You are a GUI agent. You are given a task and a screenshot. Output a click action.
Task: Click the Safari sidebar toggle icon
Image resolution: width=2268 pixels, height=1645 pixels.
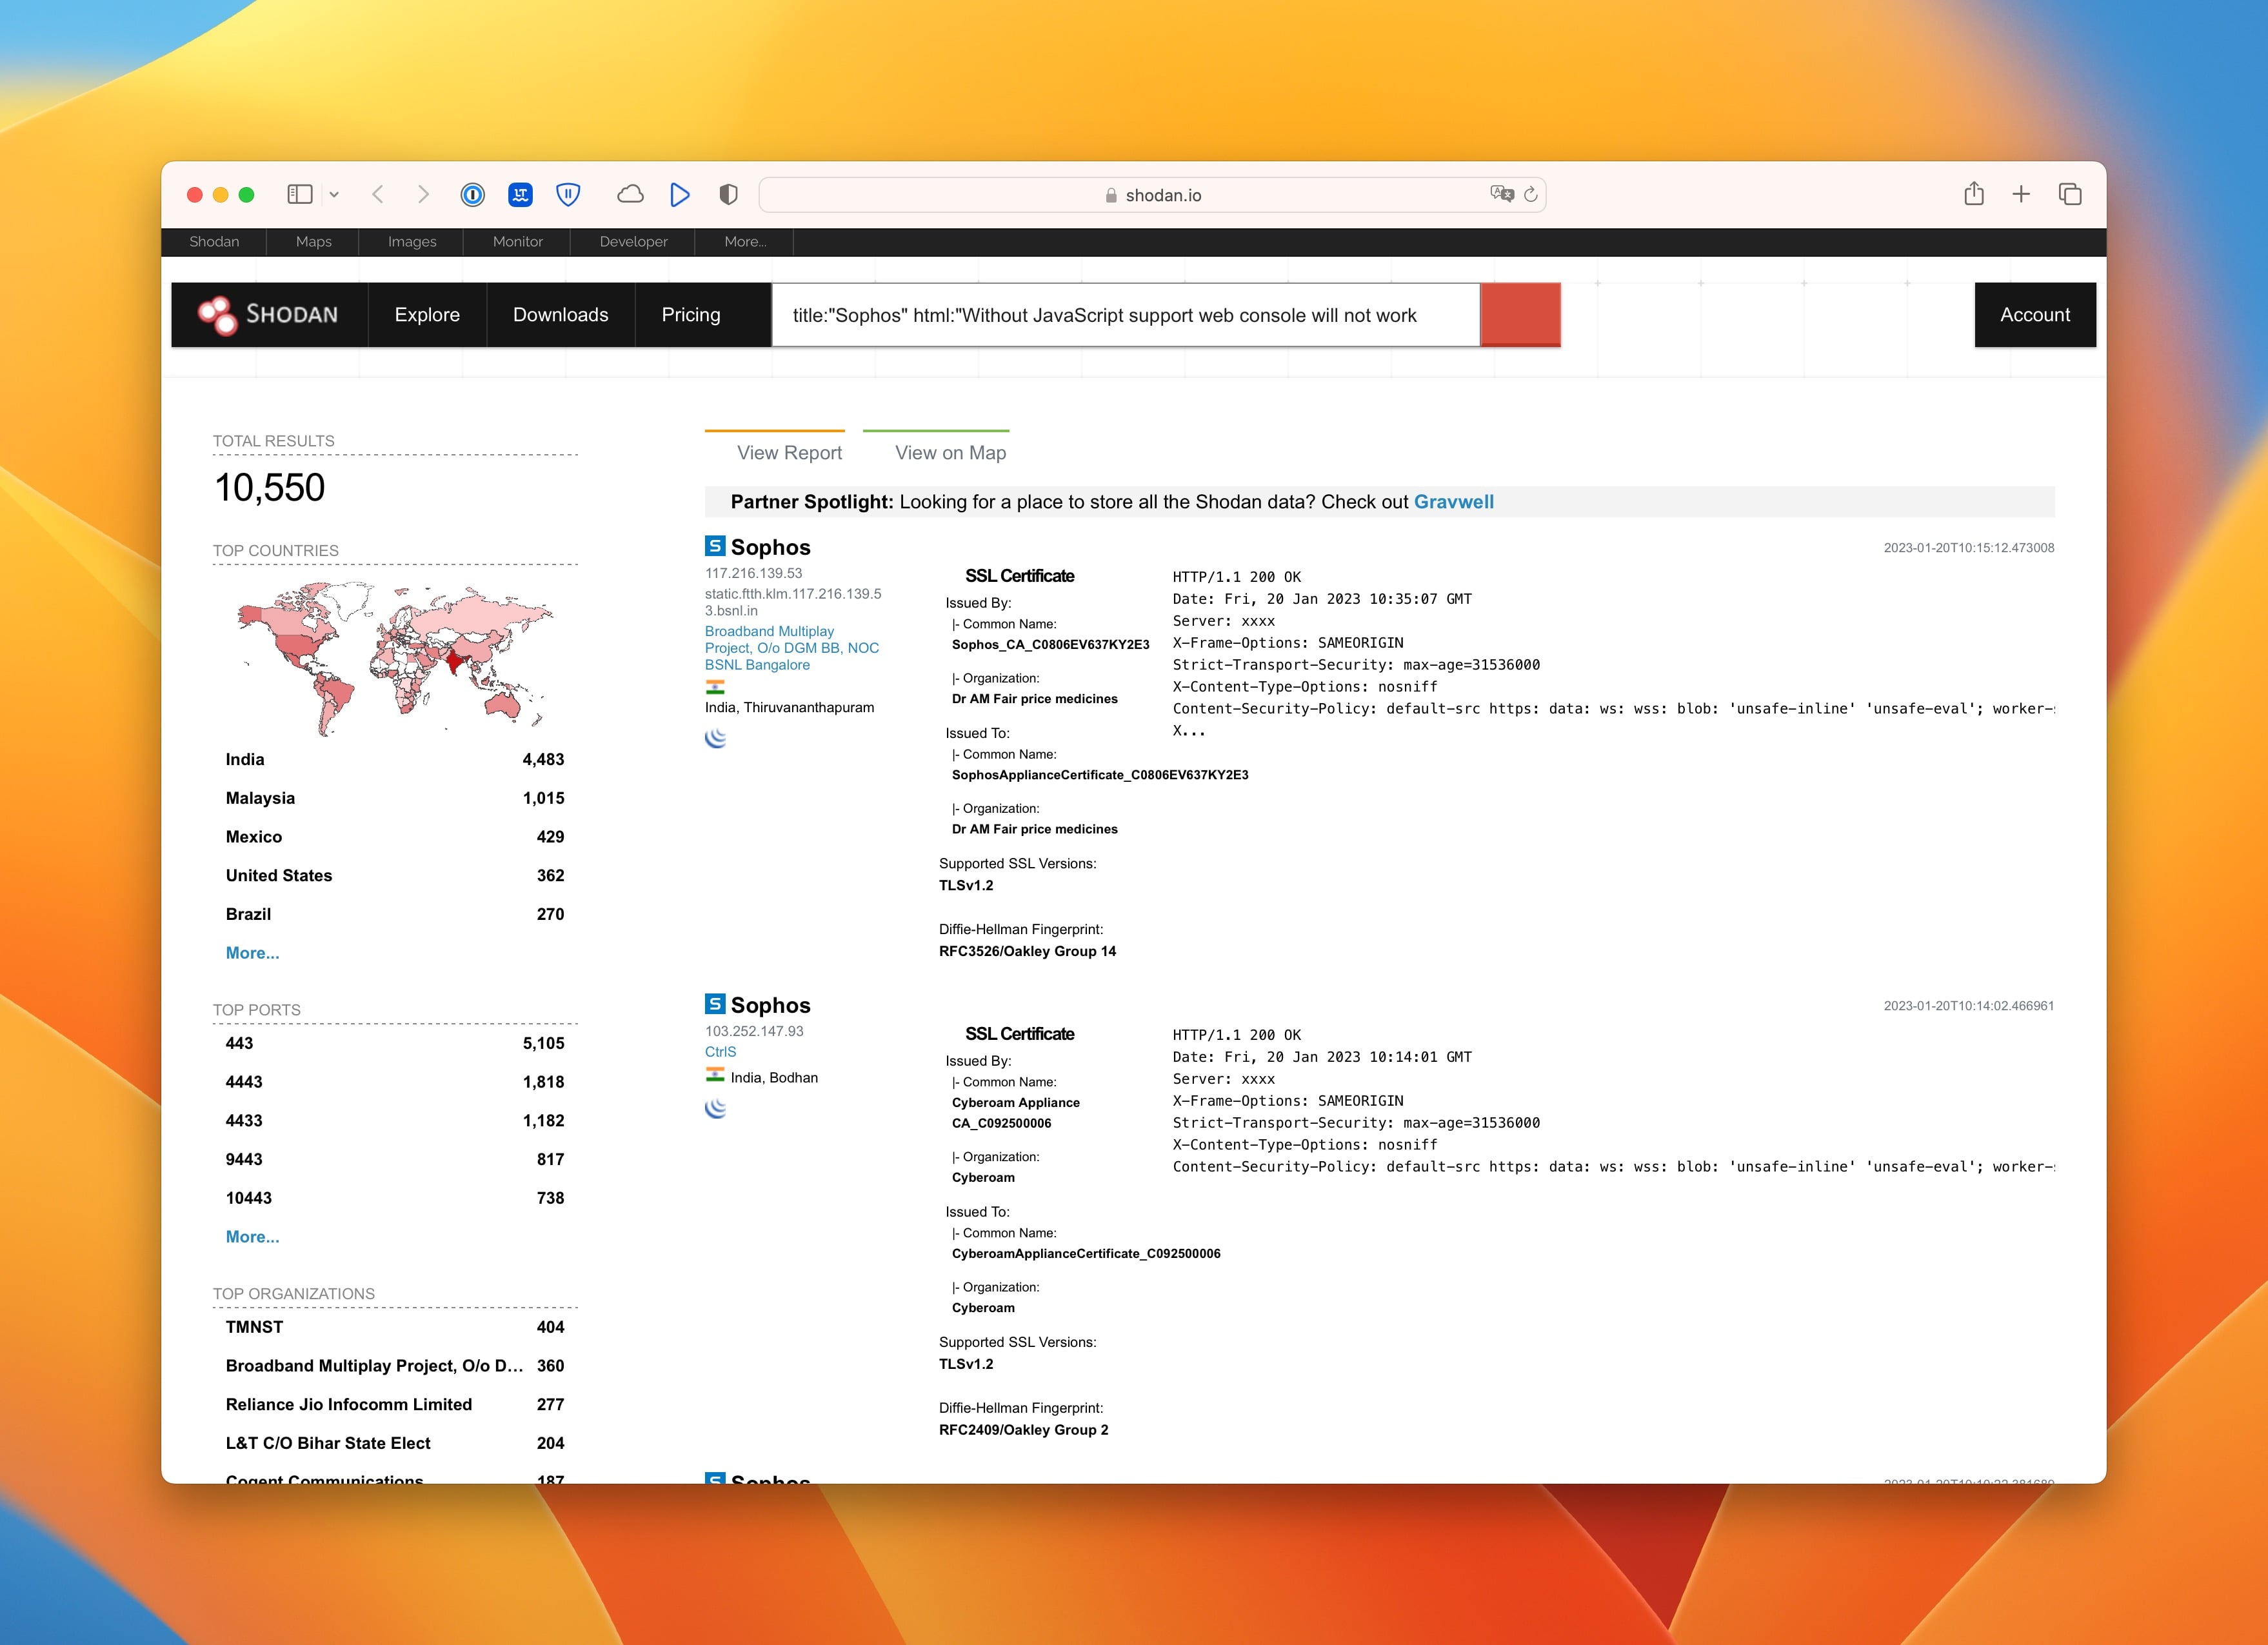coord(299,194)
